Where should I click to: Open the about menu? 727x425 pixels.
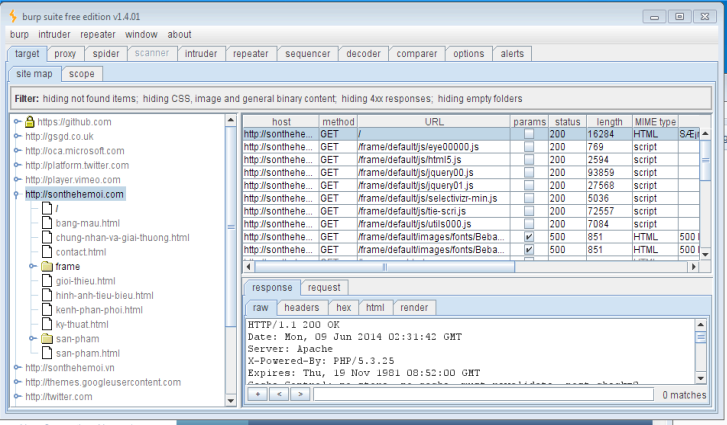click(x=179, y=34)
